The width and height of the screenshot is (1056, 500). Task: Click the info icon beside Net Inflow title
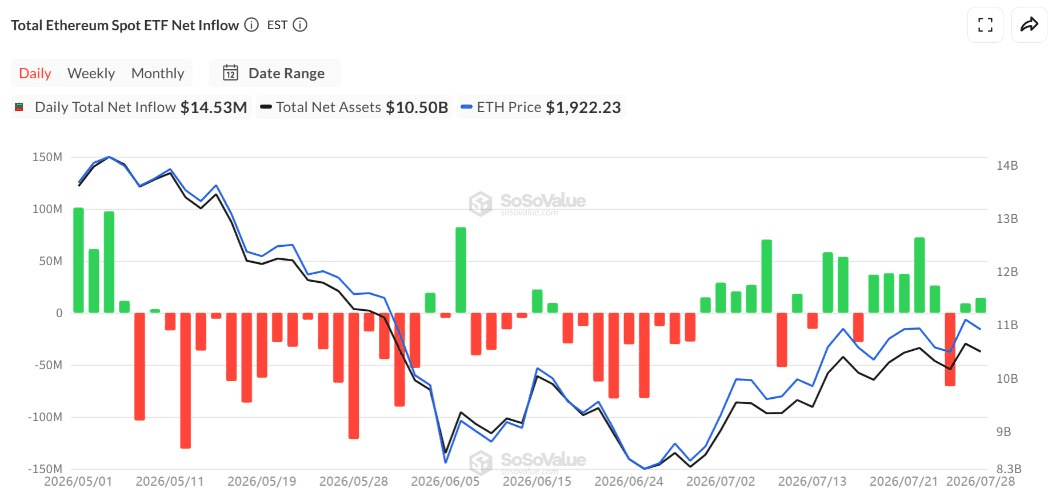(251, 26)
